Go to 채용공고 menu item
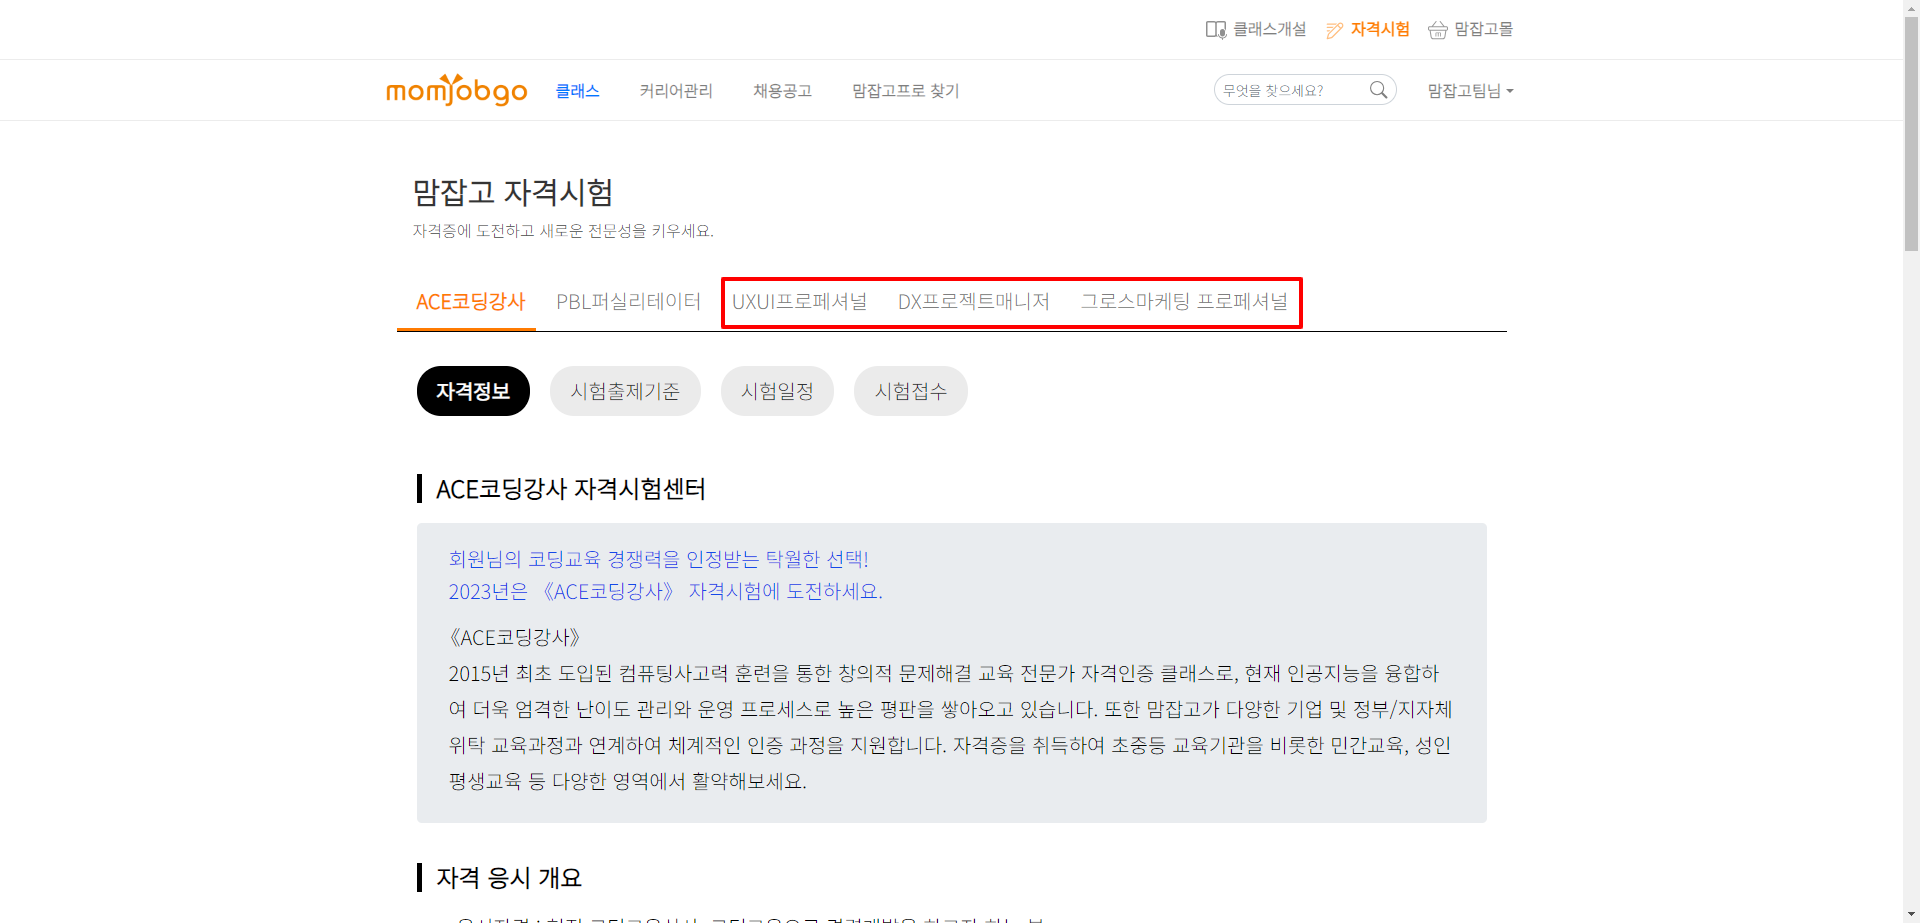 point(782,91)
